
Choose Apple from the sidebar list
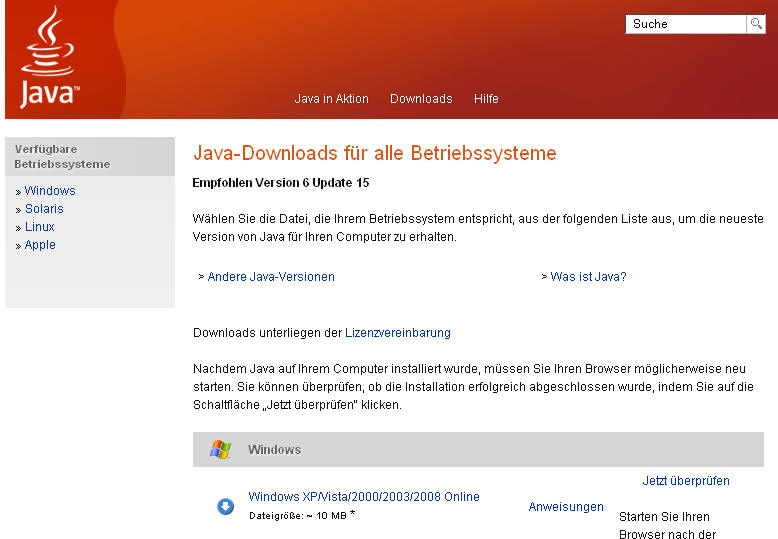pos(40,245)
